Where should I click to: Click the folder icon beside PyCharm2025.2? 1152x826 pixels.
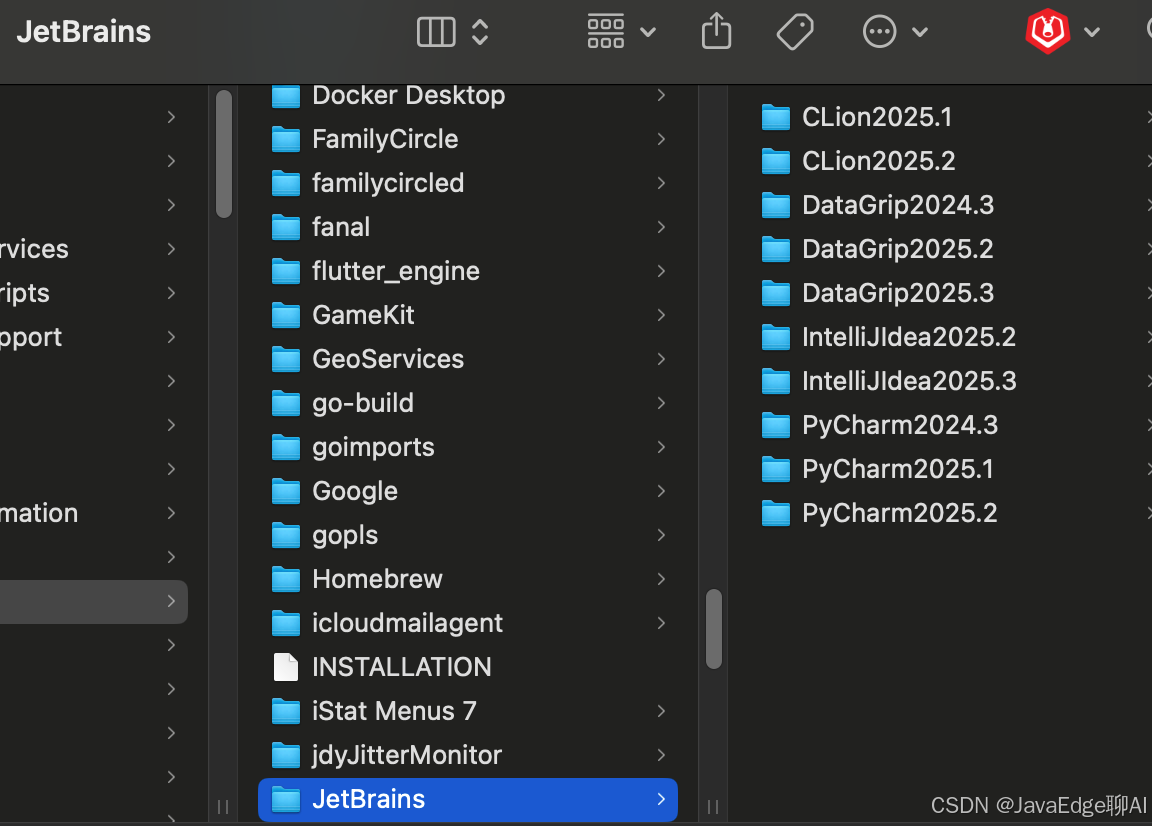(776, 514)
